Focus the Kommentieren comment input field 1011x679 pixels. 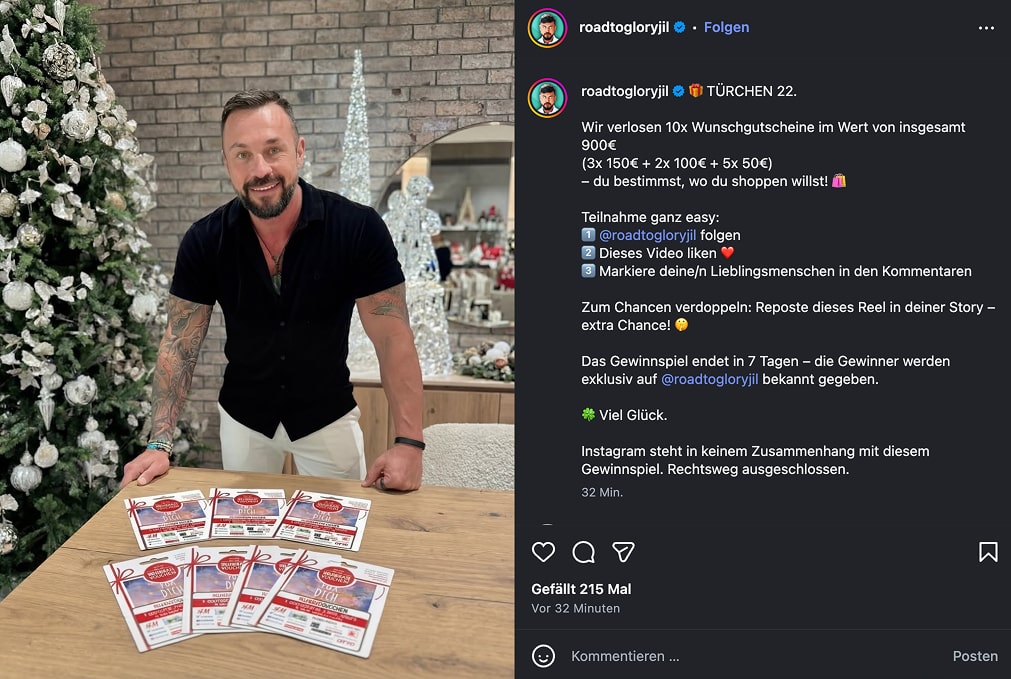point(754,656)
